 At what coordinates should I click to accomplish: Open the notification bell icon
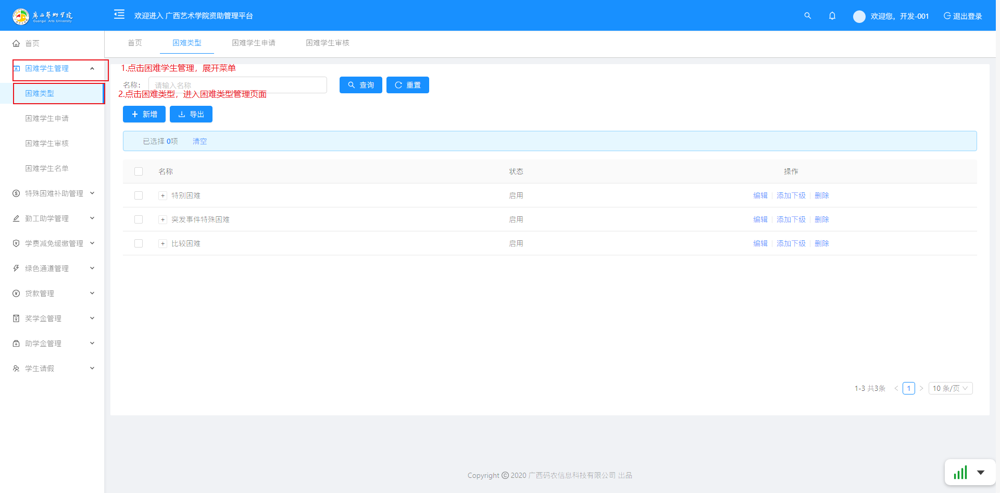(x=832, y=16)
